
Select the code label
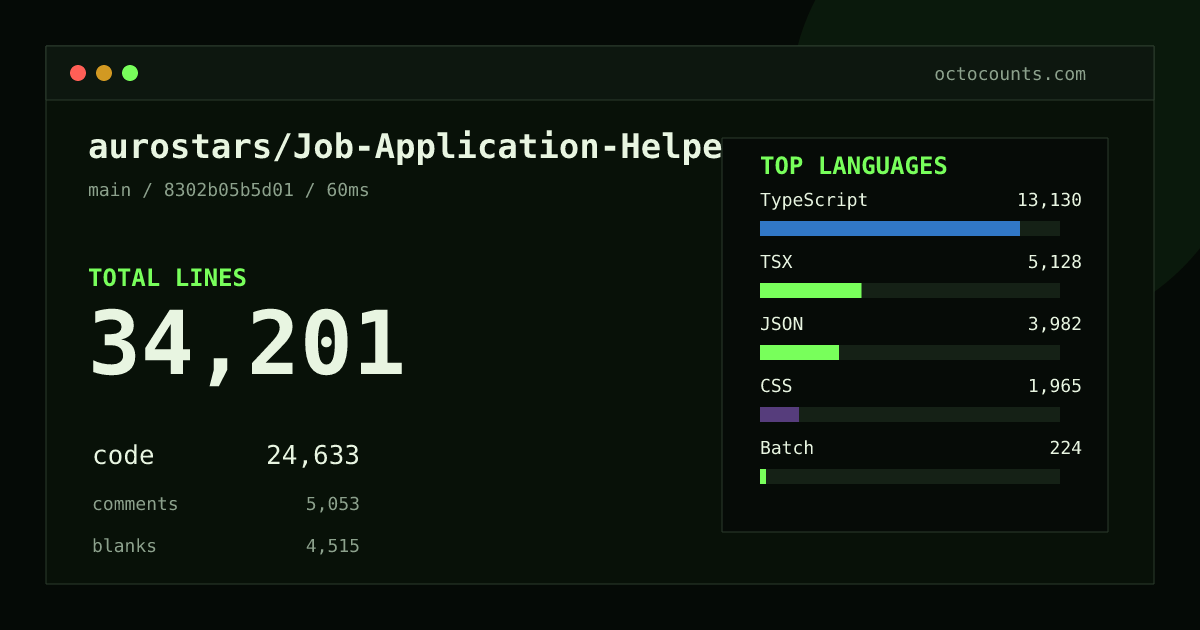[123, 456]
